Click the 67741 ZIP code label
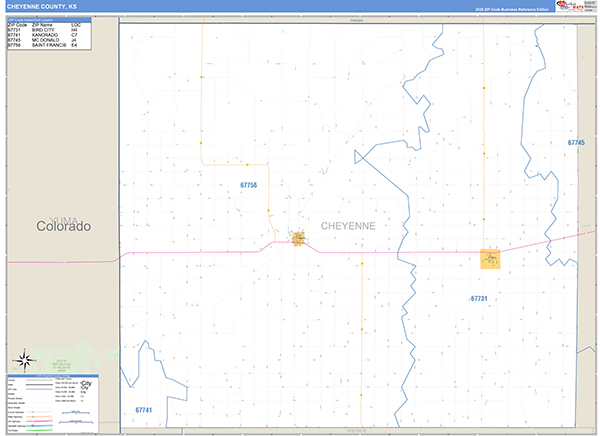This screenshot has height=436, width=600. click(143, 410)
